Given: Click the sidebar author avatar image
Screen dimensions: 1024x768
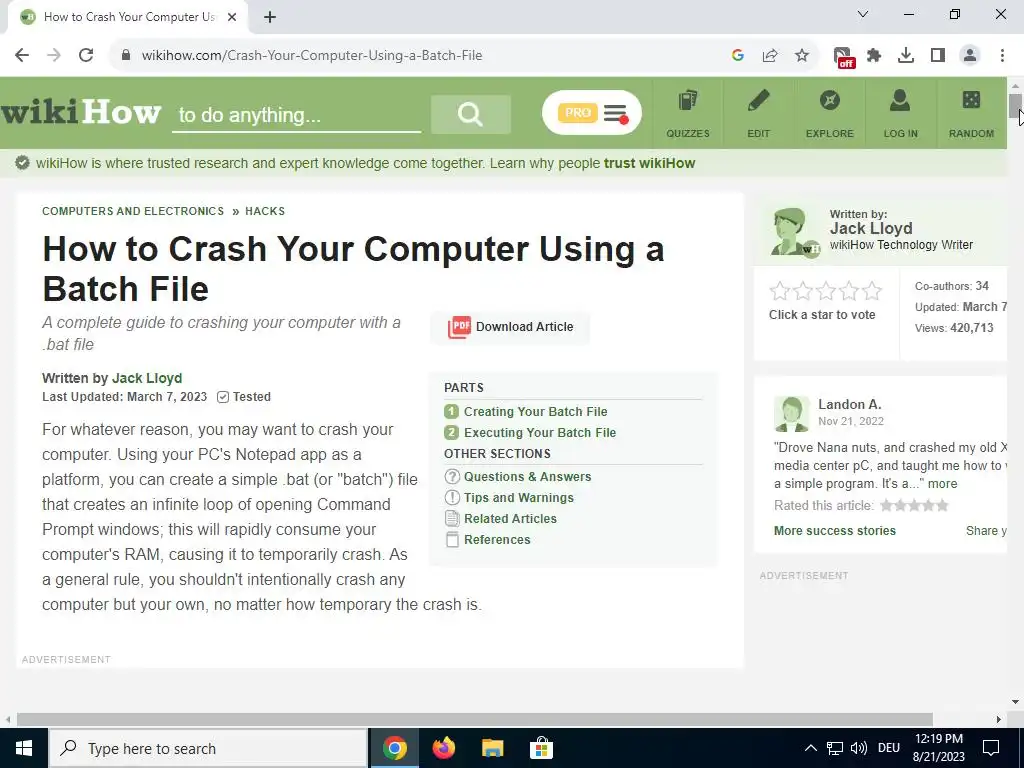Looking at the screenshot, I should pos(792,232).
